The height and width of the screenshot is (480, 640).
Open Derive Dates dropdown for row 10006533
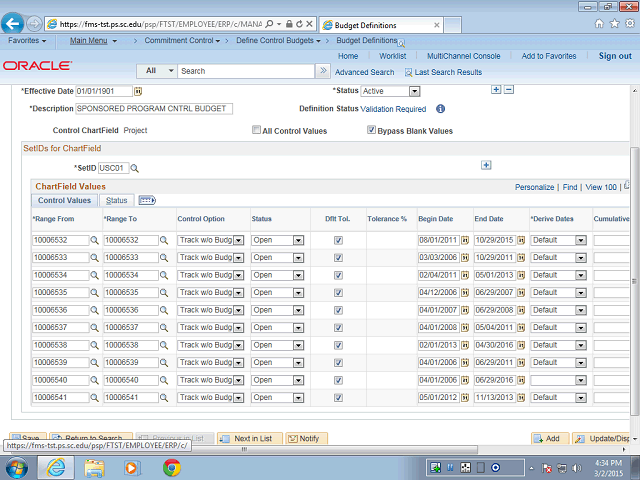click(x=580, y=258)
